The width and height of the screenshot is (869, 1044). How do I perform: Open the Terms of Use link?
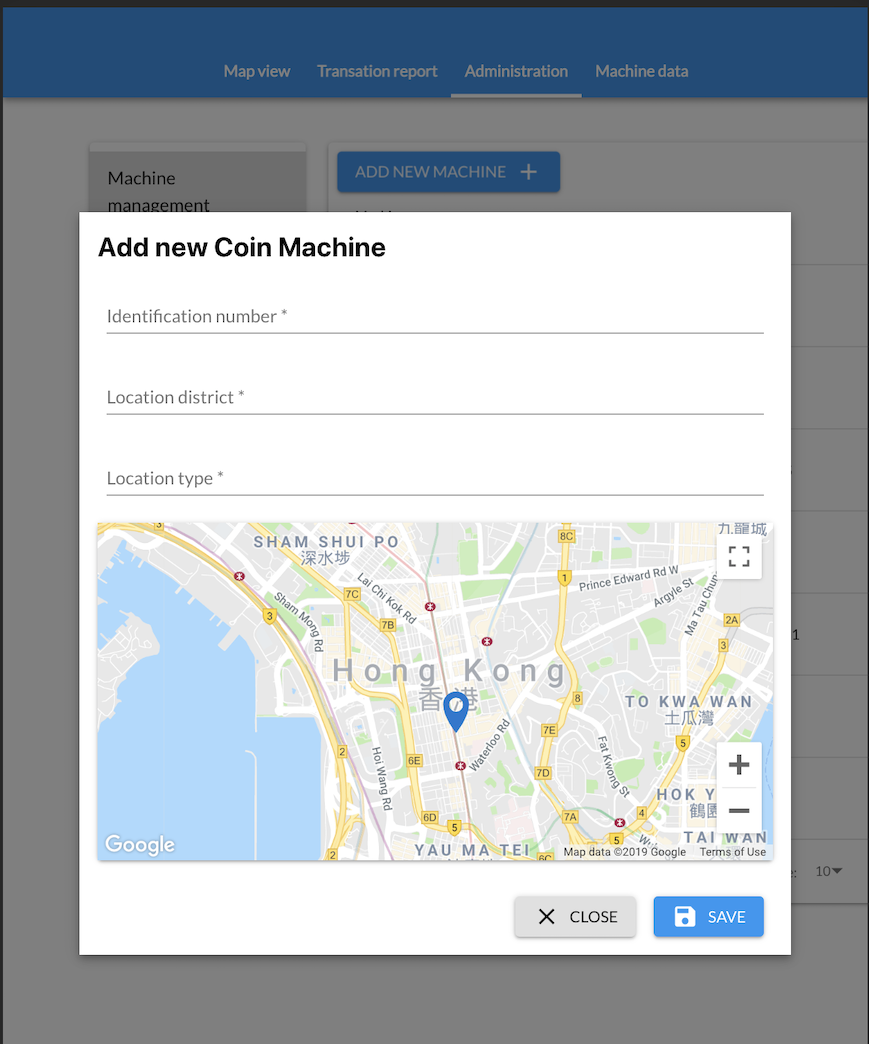[x=732, y=851]
